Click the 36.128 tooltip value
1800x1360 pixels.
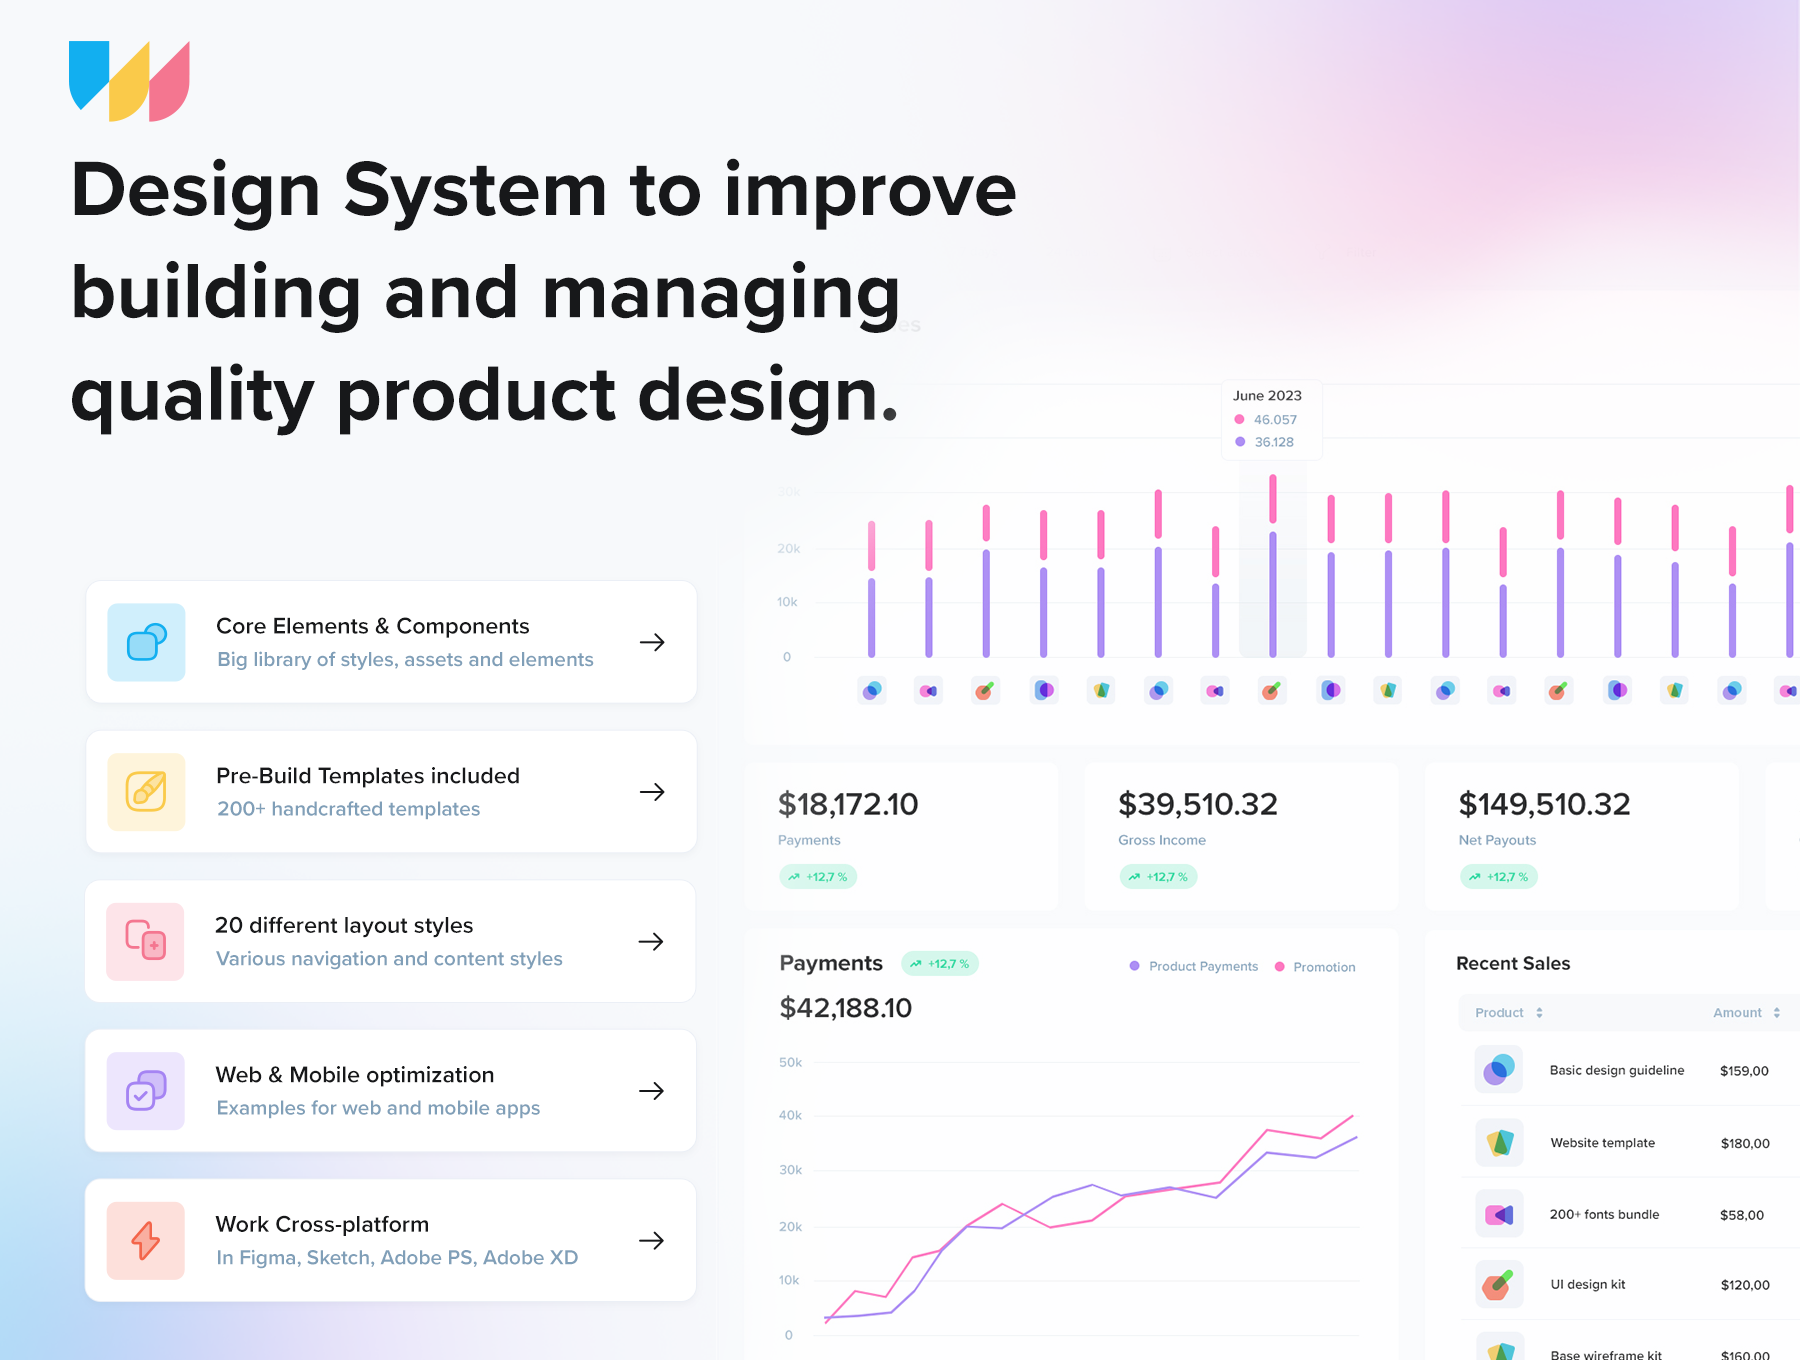(1274, 442)
